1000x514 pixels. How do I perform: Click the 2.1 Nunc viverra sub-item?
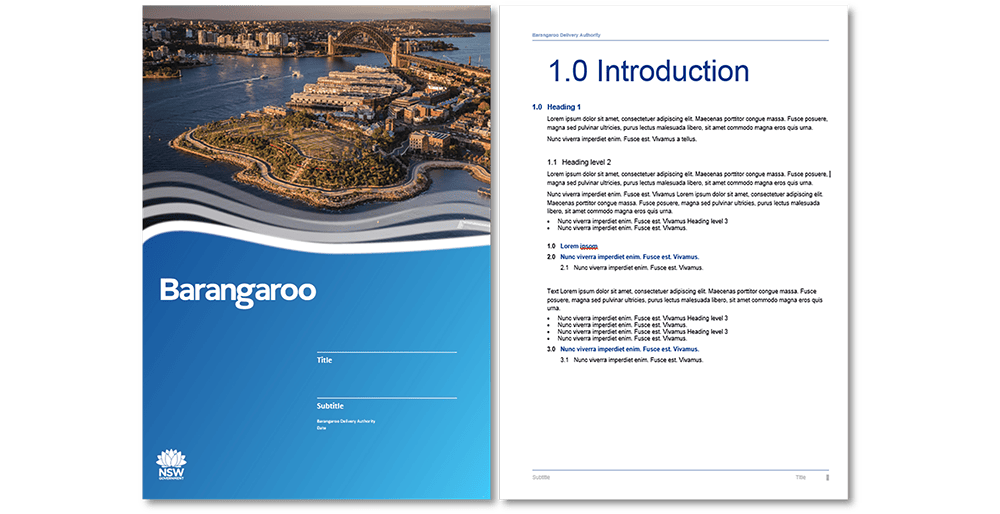631,268
